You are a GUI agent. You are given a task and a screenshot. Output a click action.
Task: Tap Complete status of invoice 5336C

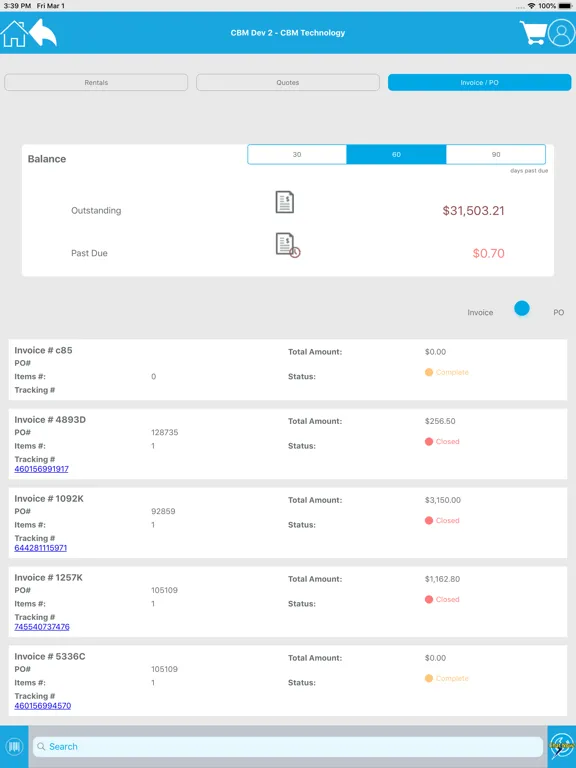click(447, 678)
